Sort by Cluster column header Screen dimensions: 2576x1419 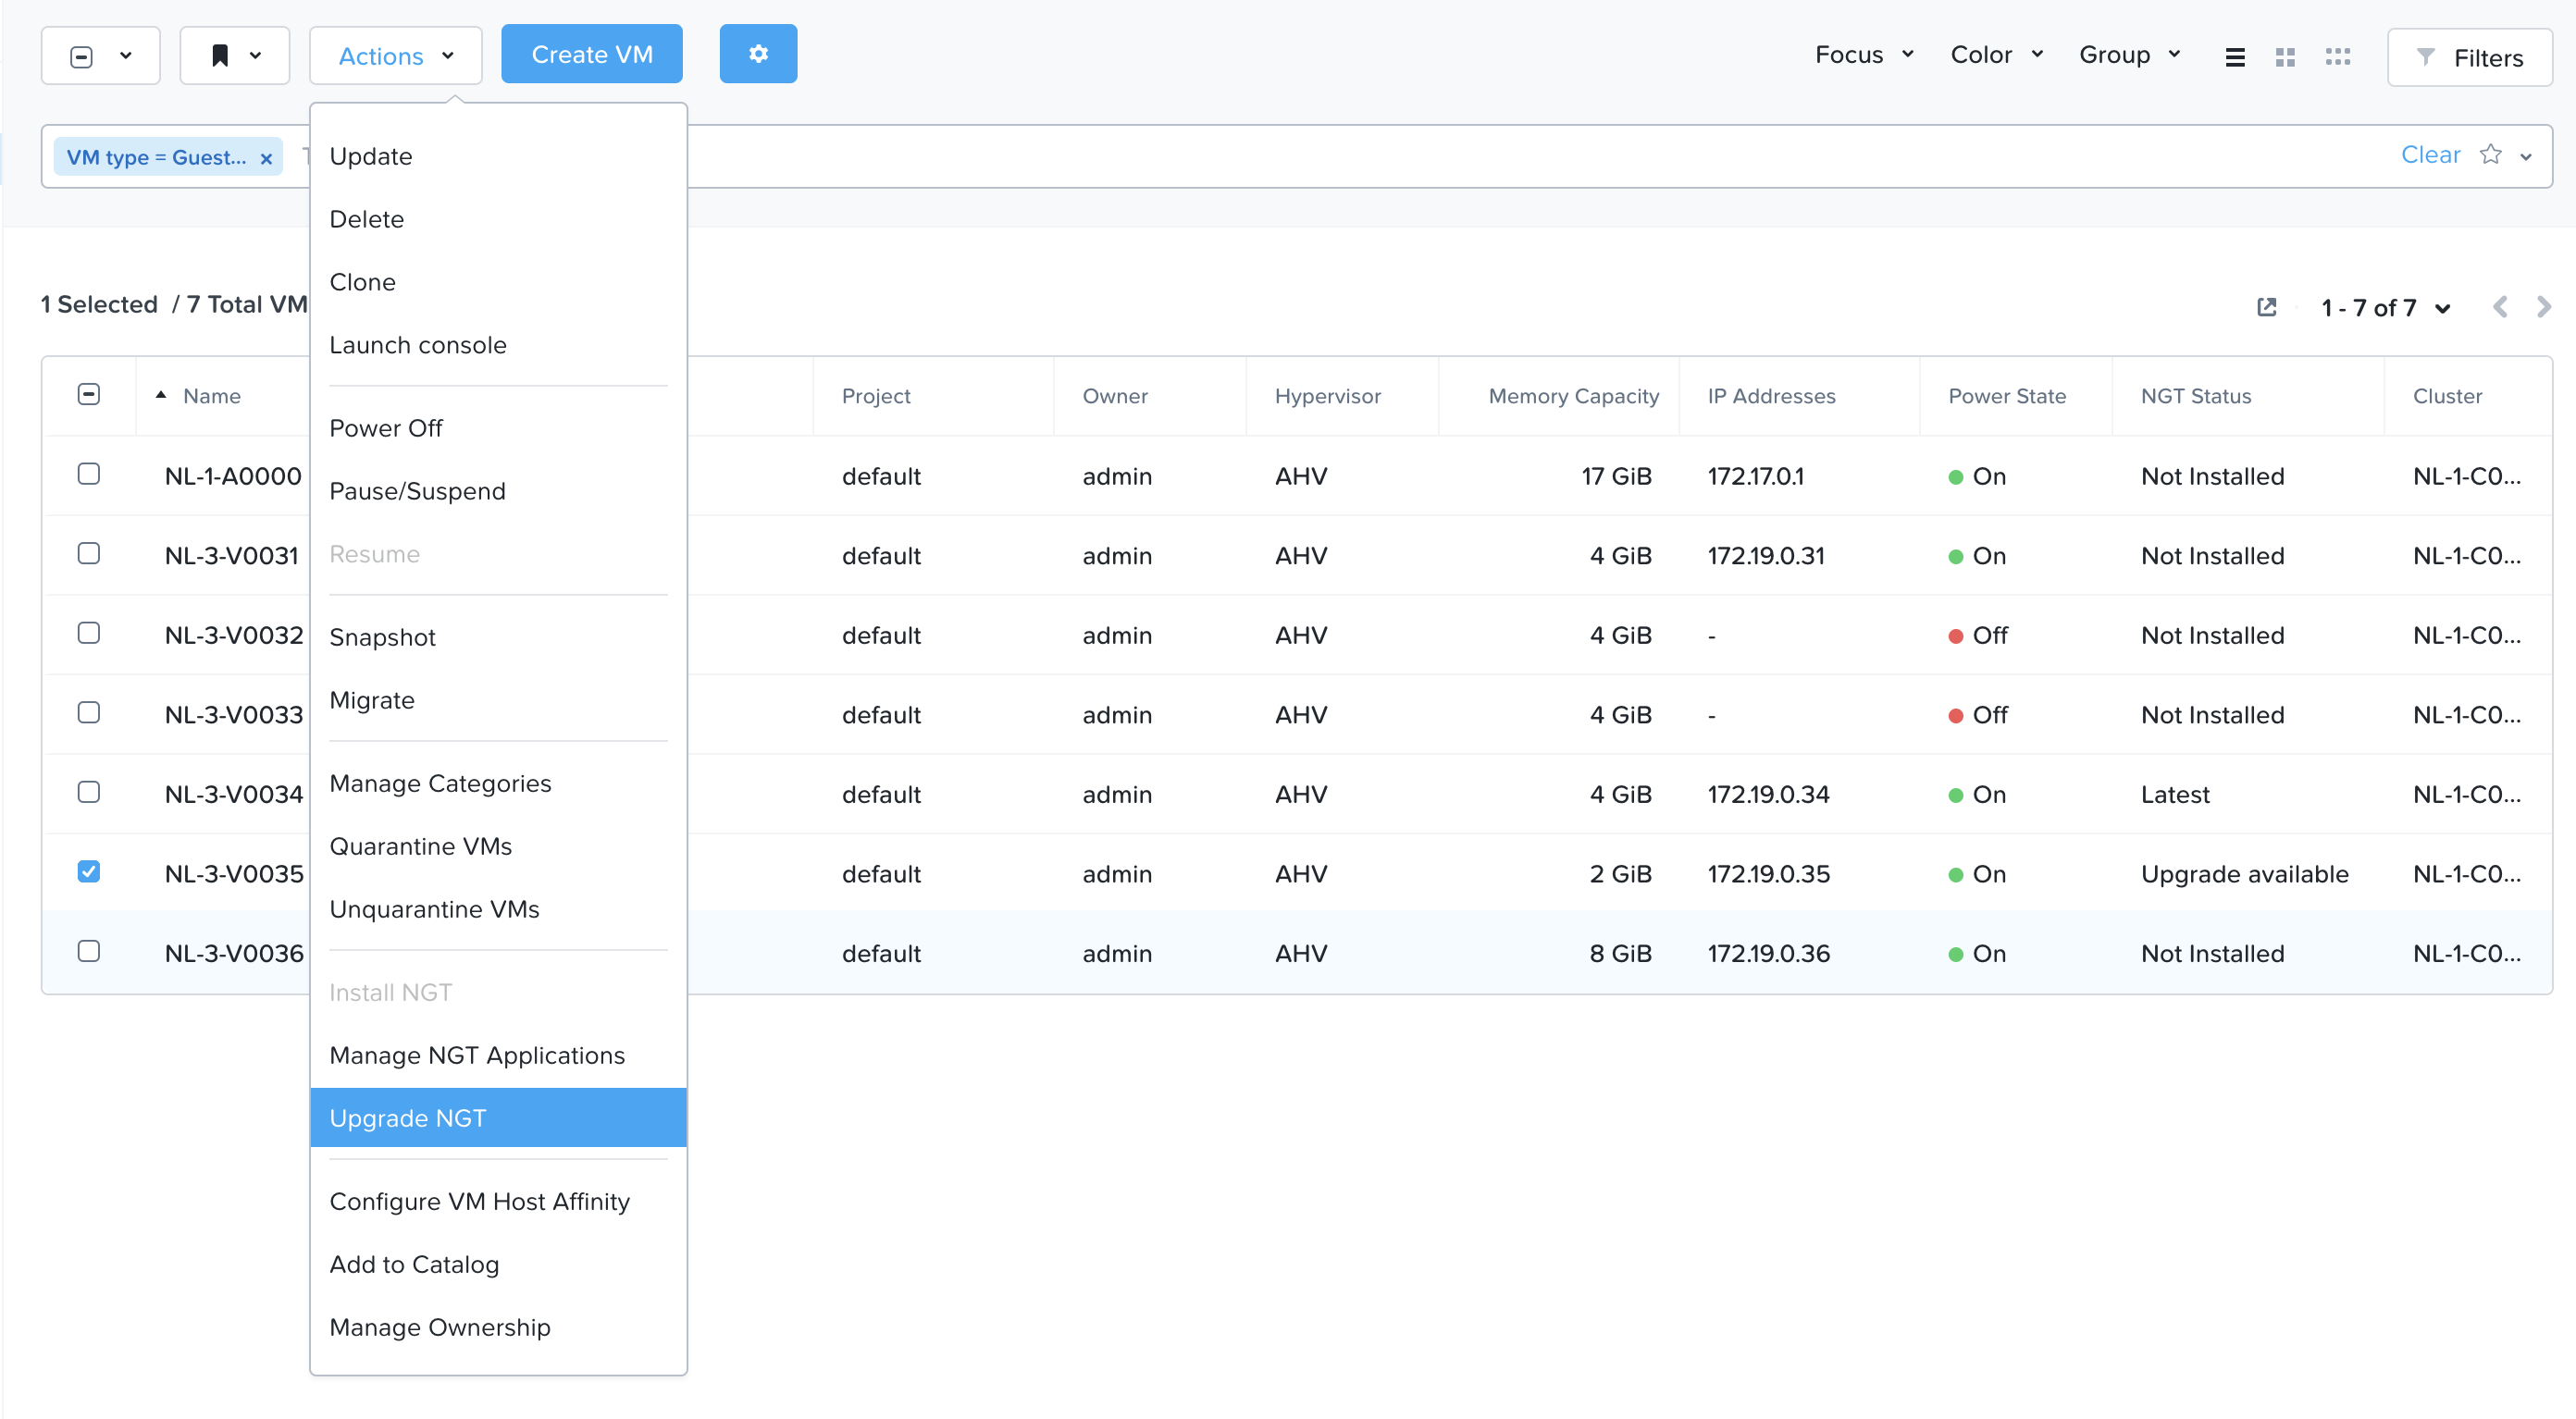[2447, 396]
